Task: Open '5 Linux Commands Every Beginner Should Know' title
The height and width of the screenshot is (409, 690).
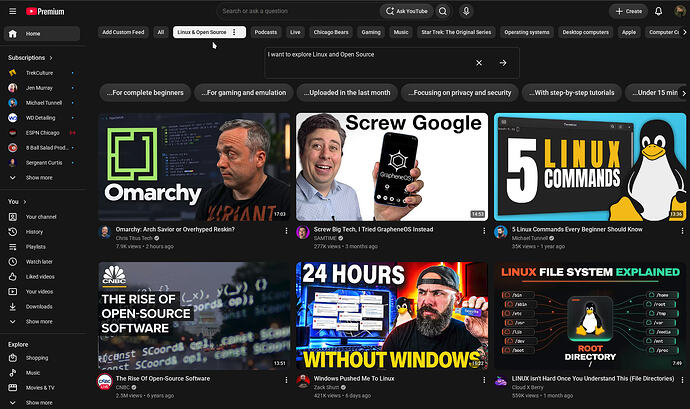Action: click(577, 229)
